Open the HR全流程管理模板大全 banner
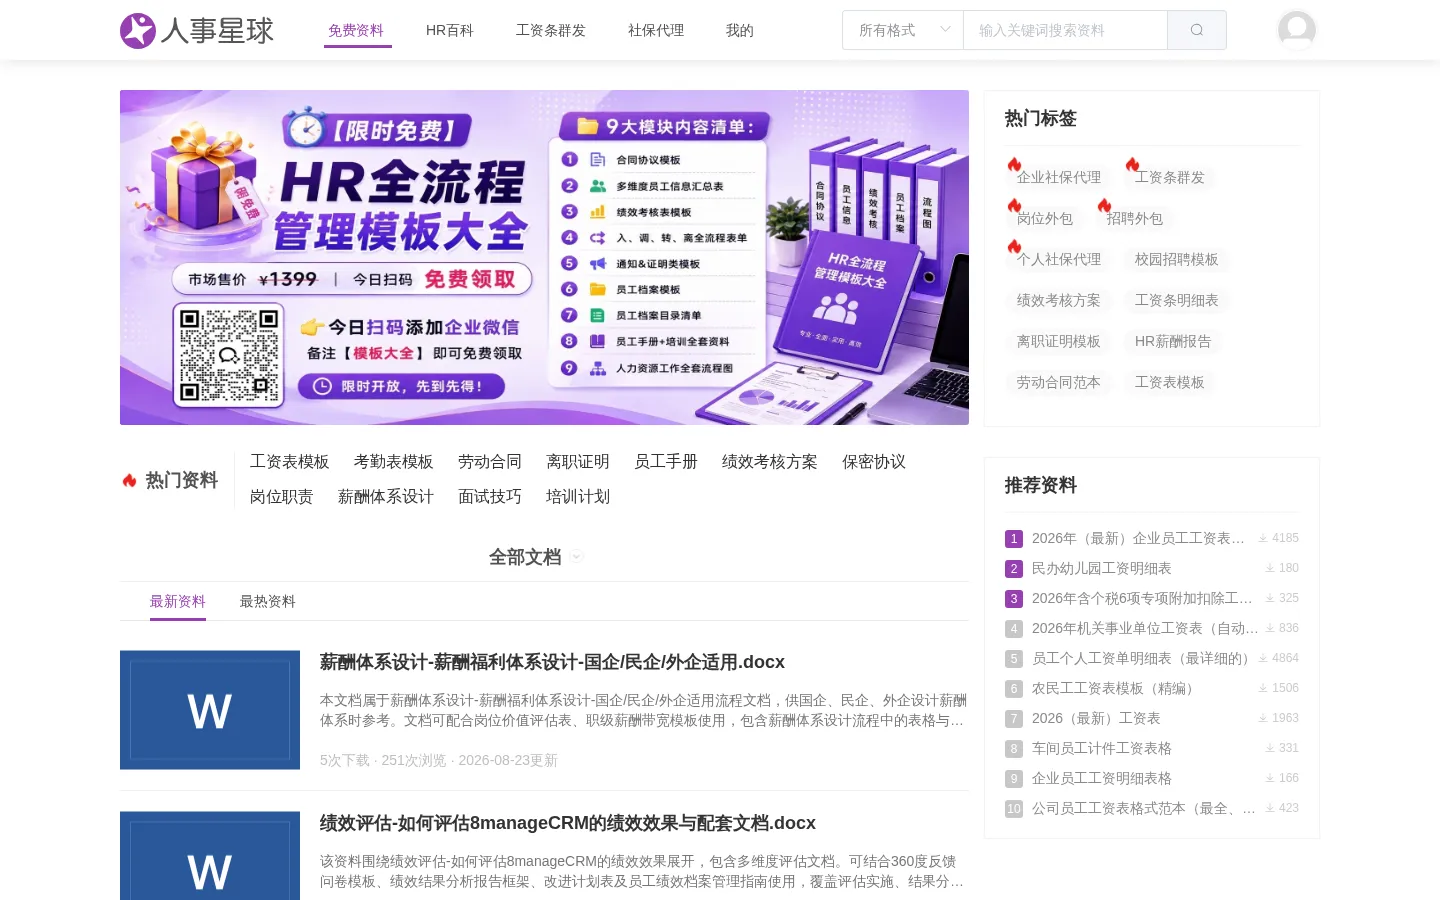 544,257
